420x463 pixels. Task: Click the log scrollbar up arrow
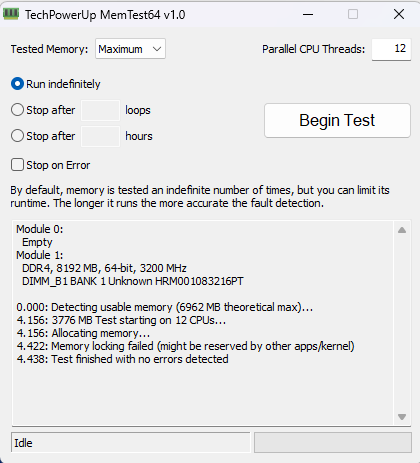click(402, 230)
